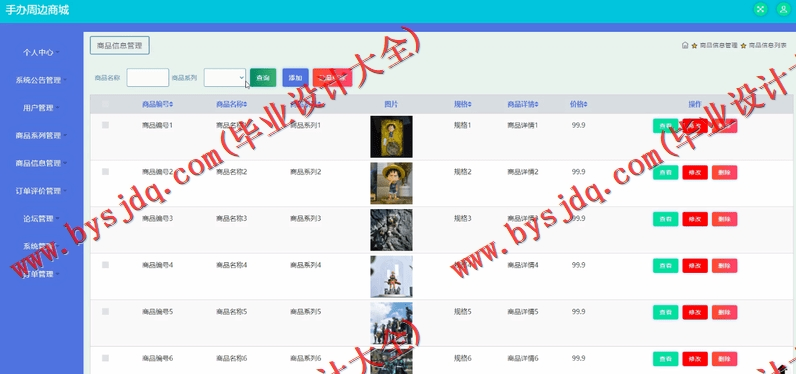Viewport: 796px width, 374px height.
Task: Click 查看 for 商品编号3
Action: (666, 219)
